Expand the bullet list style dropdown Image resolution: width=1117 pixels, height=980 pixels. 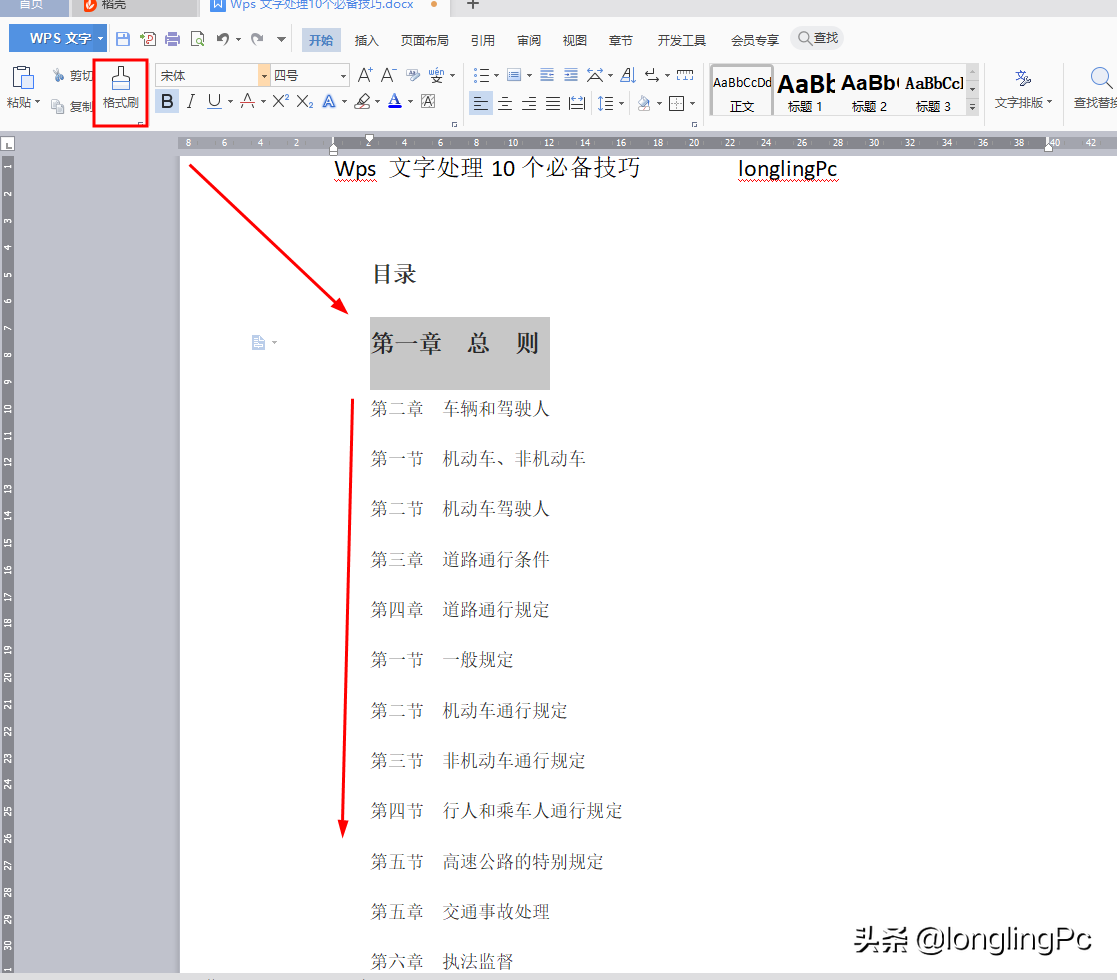click(497, 75)
